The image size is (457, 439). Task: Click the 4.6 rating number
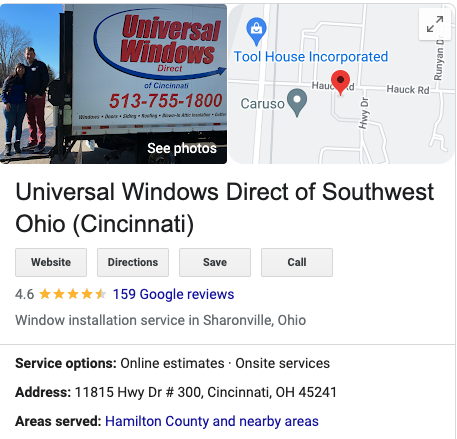coord(25,294)
